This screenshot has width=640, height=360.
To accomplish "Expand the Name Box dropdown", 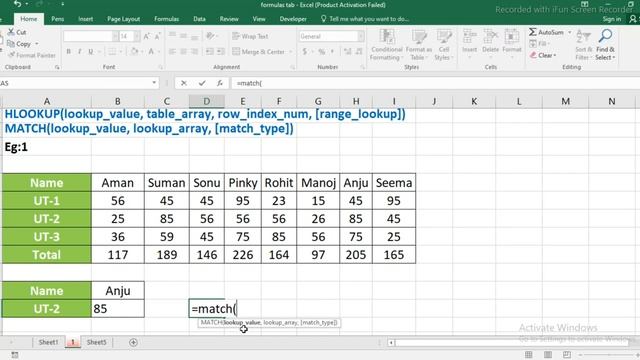I will coord(154,83).
